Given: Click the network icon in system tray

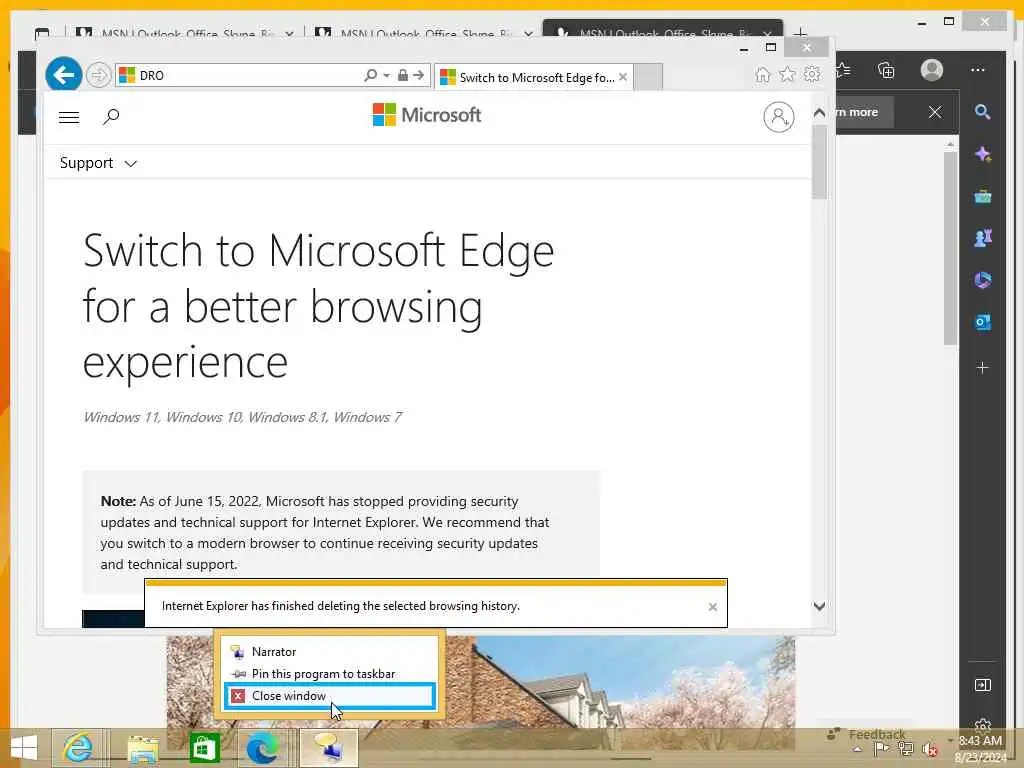Looking at the screenshot, I should point(905,749).
